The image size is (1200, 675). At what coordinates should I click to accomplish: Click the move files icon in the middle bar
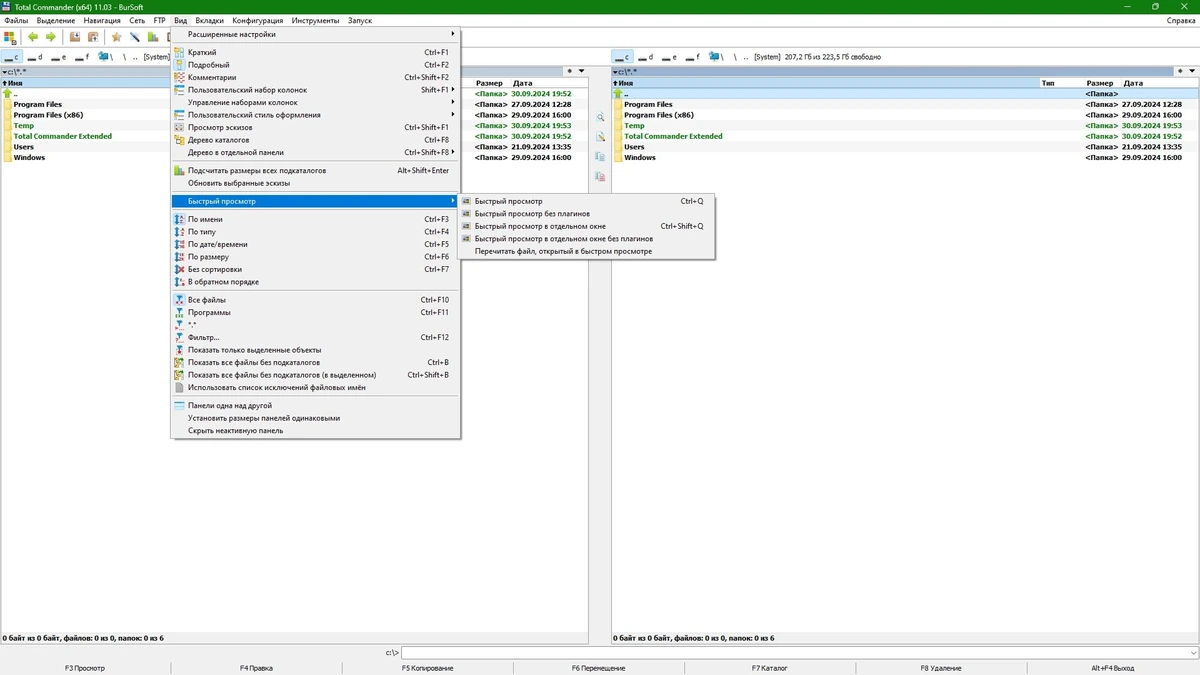tap(600, 176)
